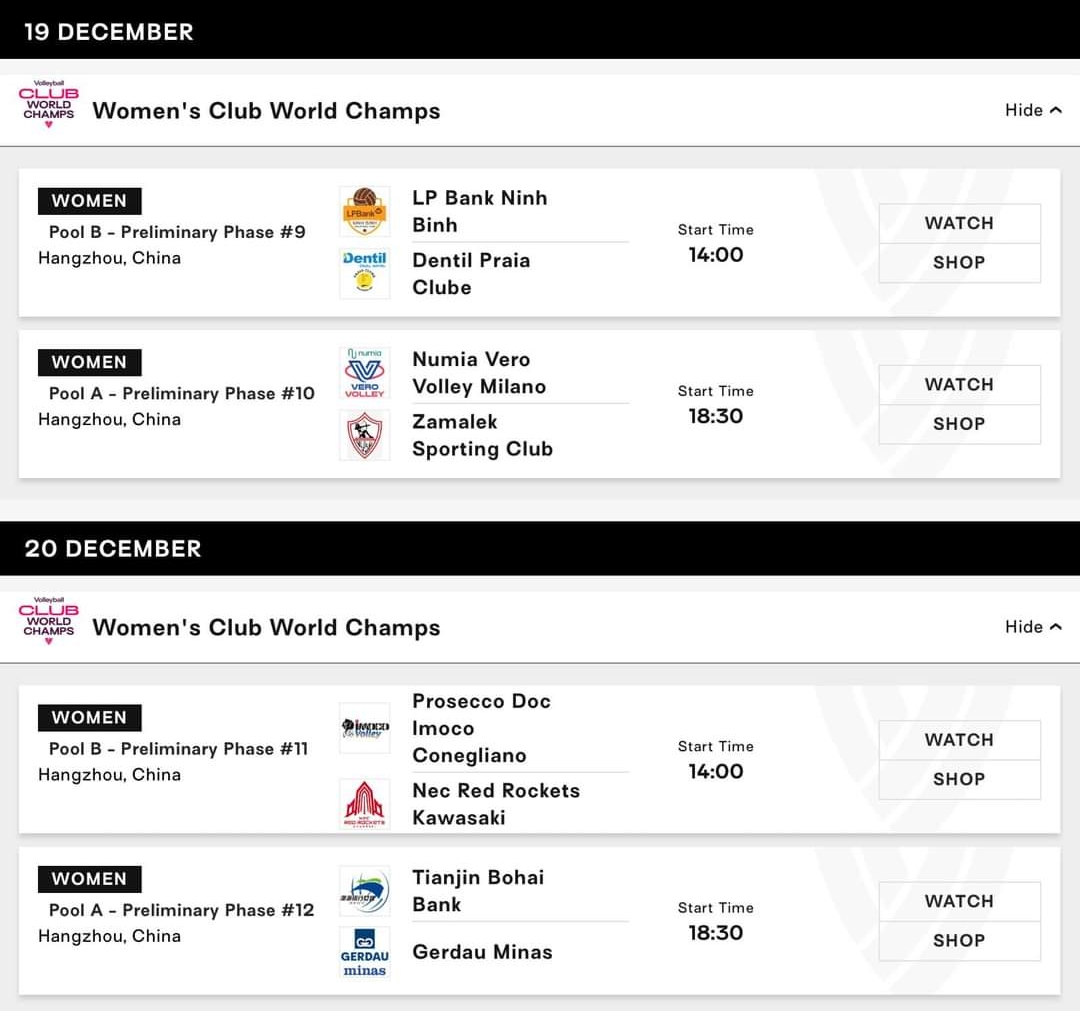Open Shop for the Preliminary Phase #9 match
1080x1011 pixels.
(959, 262)
